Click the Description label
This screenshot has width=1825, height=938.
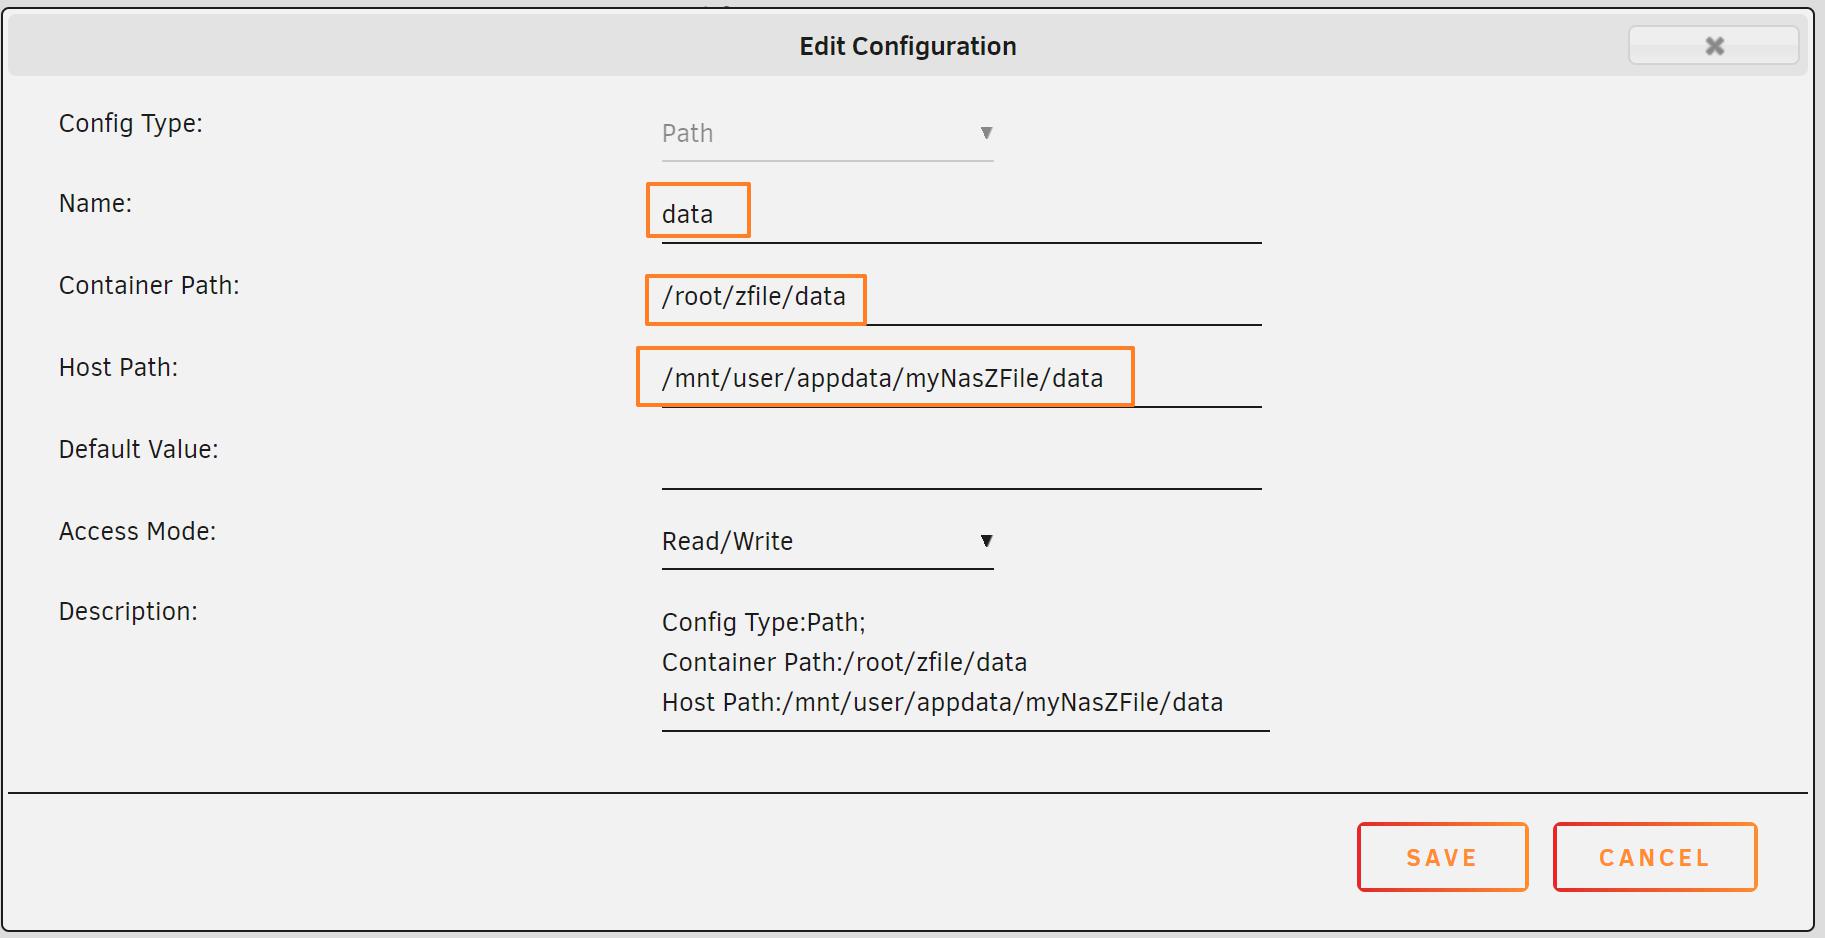coord(128,612)
